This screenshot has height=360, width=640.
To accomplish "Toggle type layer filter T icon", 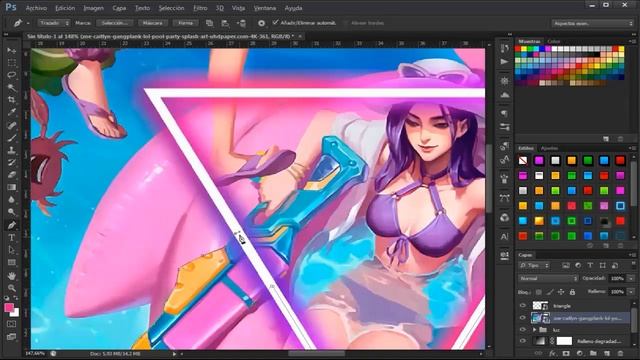I will (x=590, y=265).
